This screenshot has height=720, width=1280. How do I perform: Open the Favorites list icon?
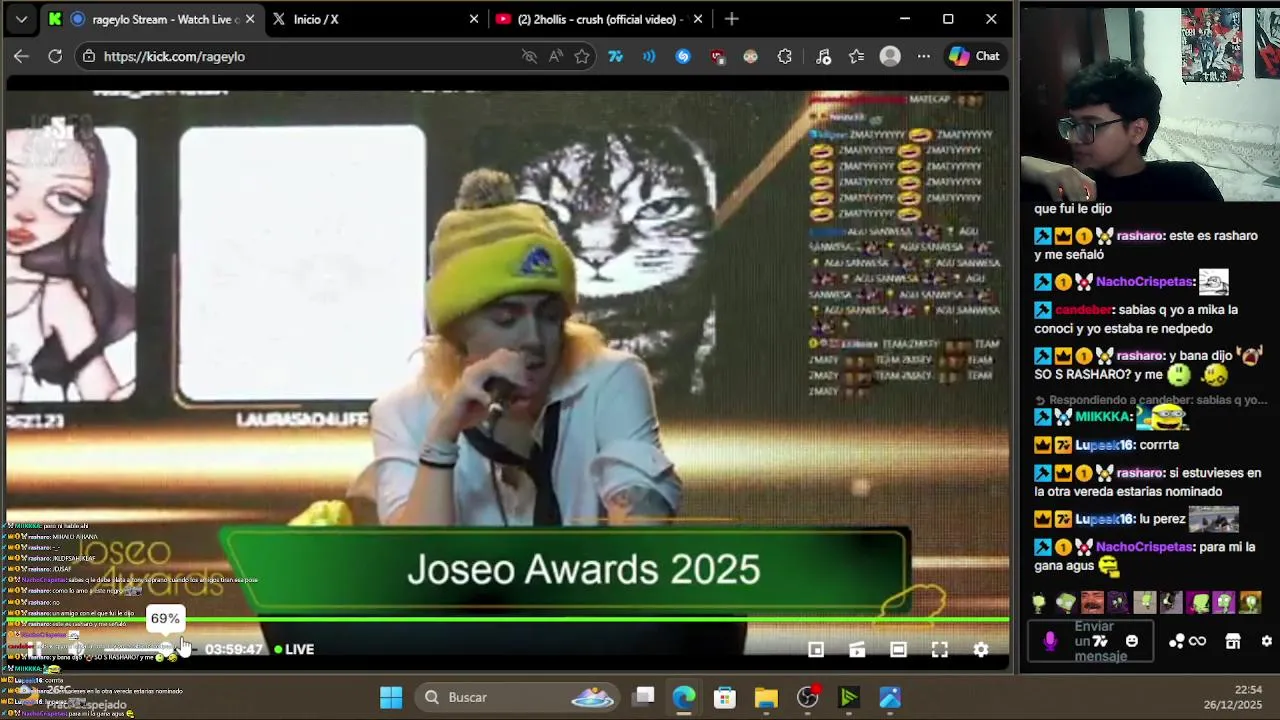pos(857,56)
